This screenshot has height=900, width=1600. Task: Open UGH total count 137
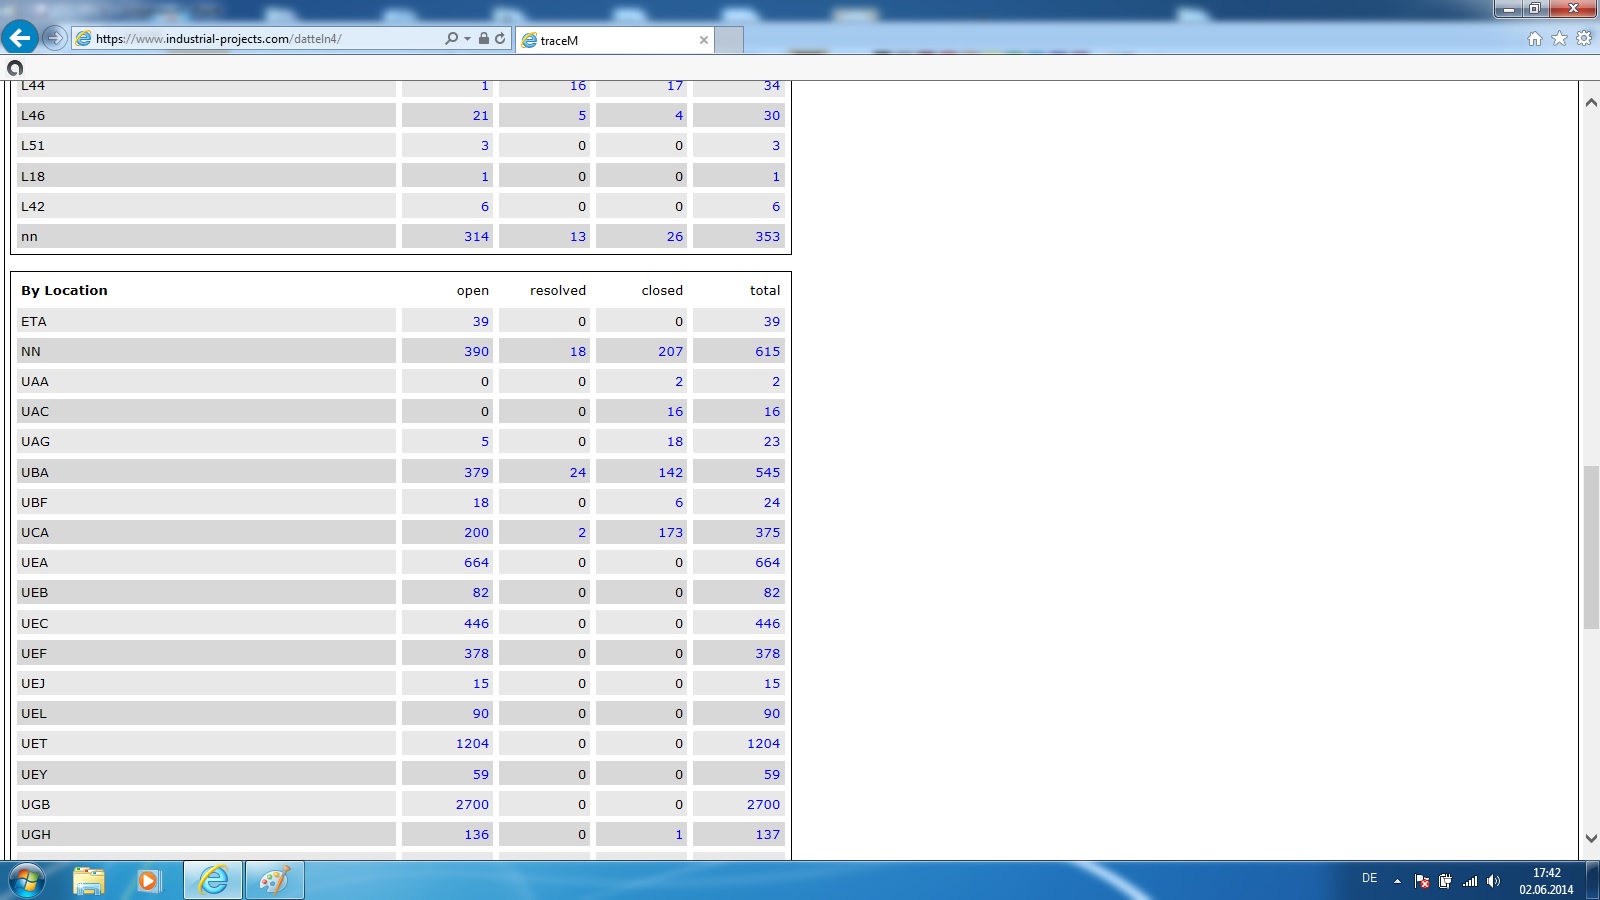(x=767, y=834)
